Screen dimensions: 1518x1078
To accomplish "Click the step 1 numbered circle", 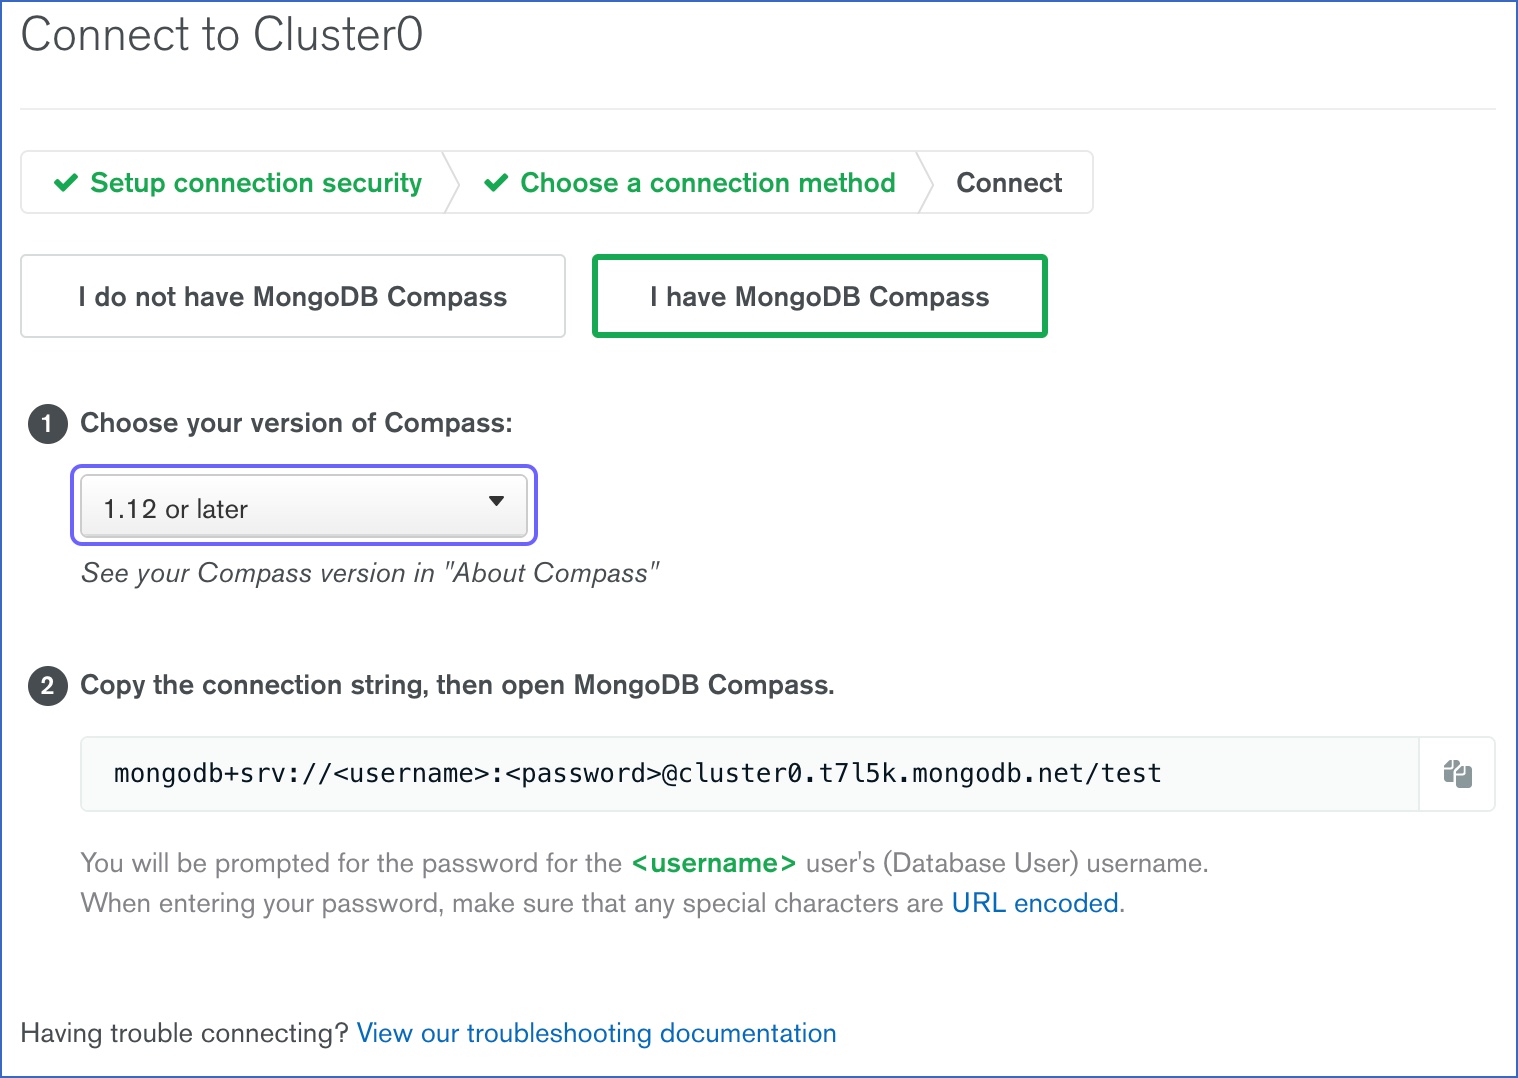I will click(47, 424).
